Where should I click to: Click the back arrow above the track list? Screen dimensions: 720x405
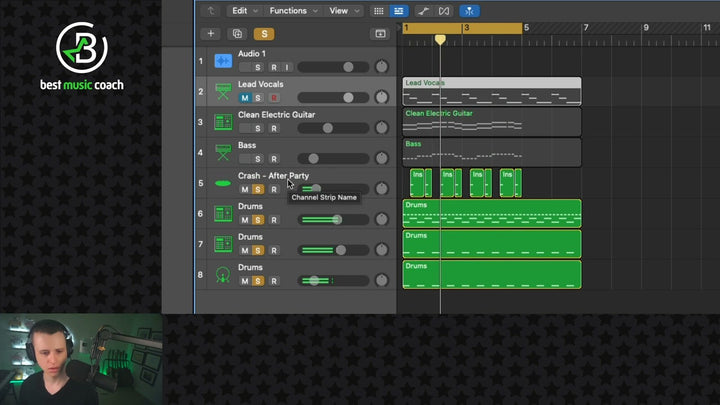211,11
